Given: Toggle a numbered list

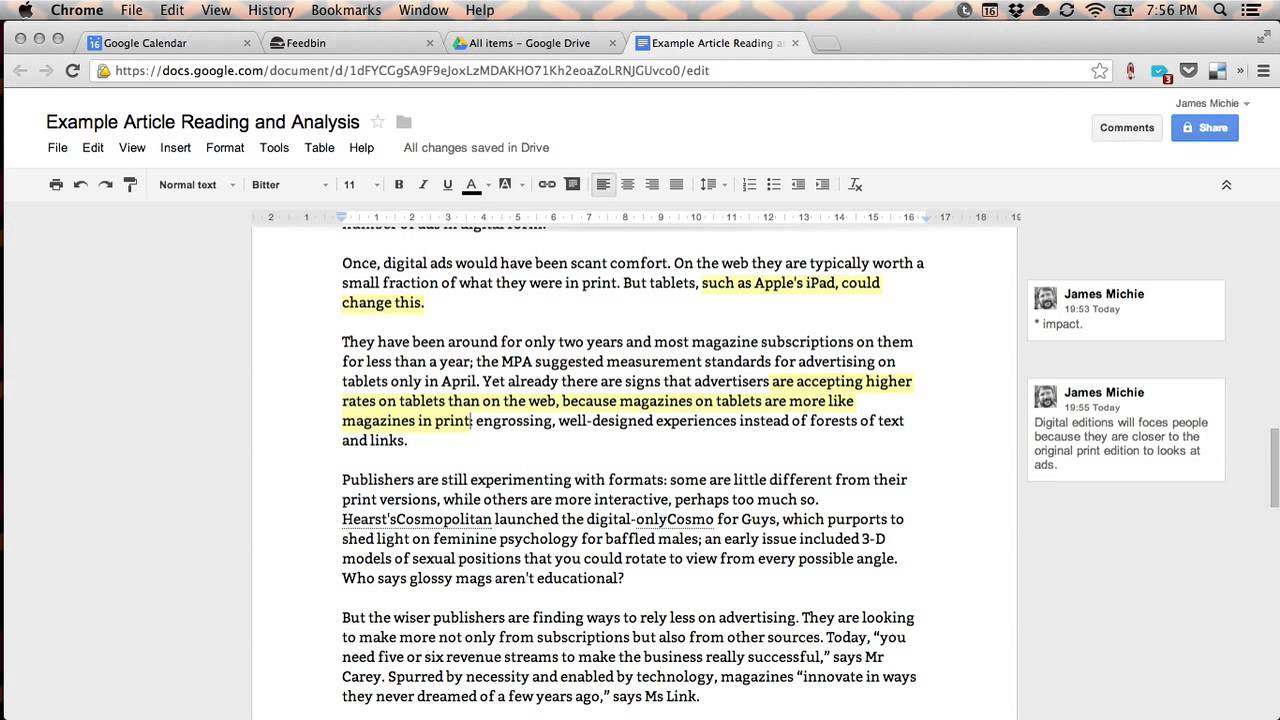Looking at the screenshot, I should tap(749, 184).
